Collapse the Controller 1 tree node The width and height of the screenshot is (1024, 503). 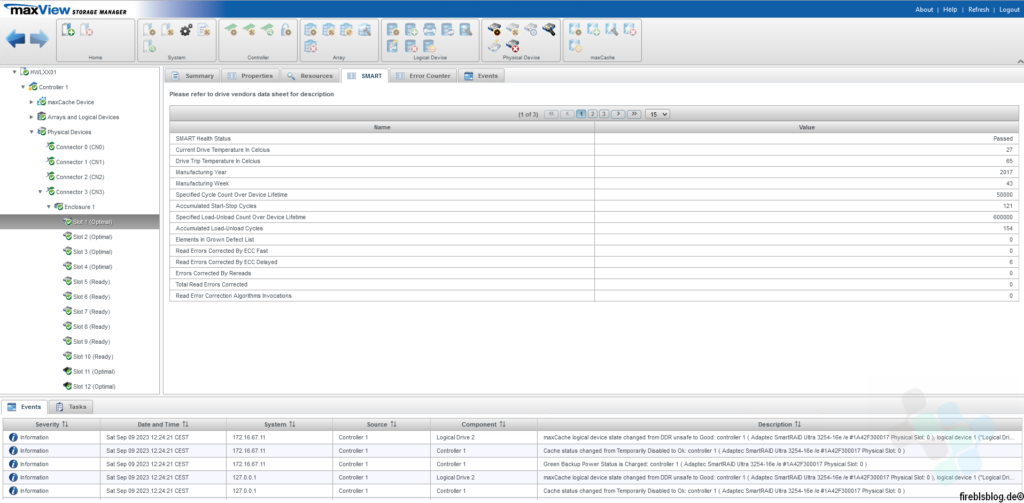pos(24,87)
